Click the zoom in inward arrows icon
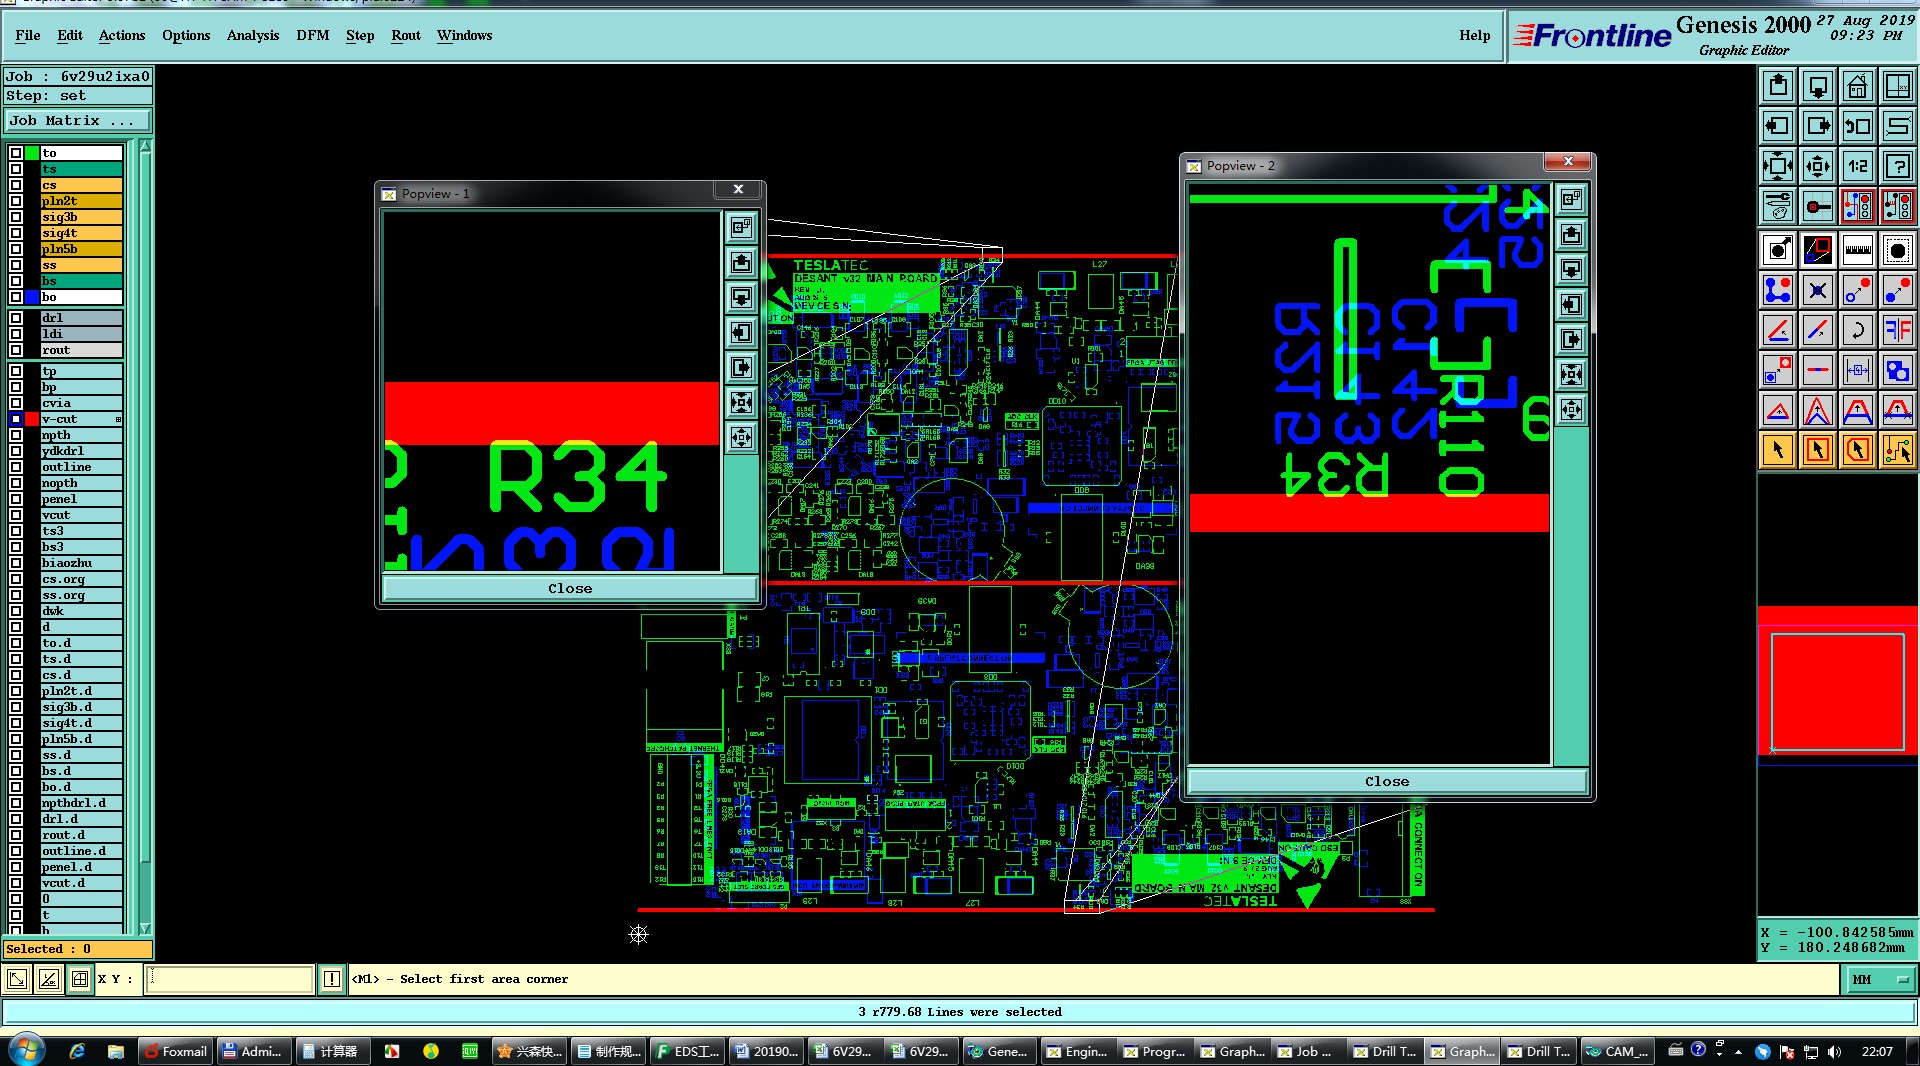The image size is (1920, 1066). (1778, 166)
